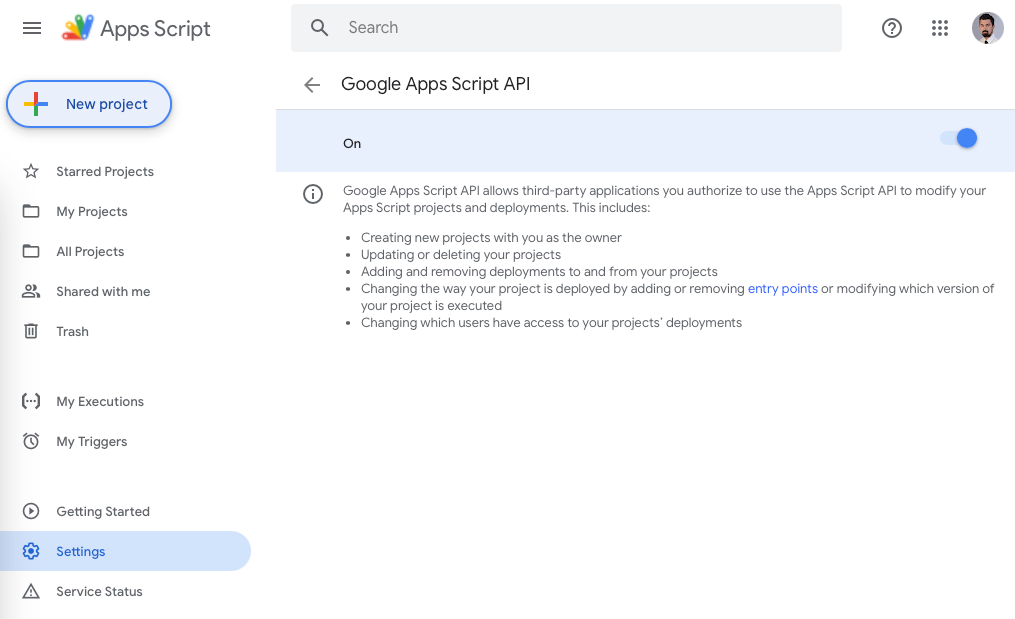Switch to All Projects
Viewport: 1015px width, 619px height.
tap(92, 251)
